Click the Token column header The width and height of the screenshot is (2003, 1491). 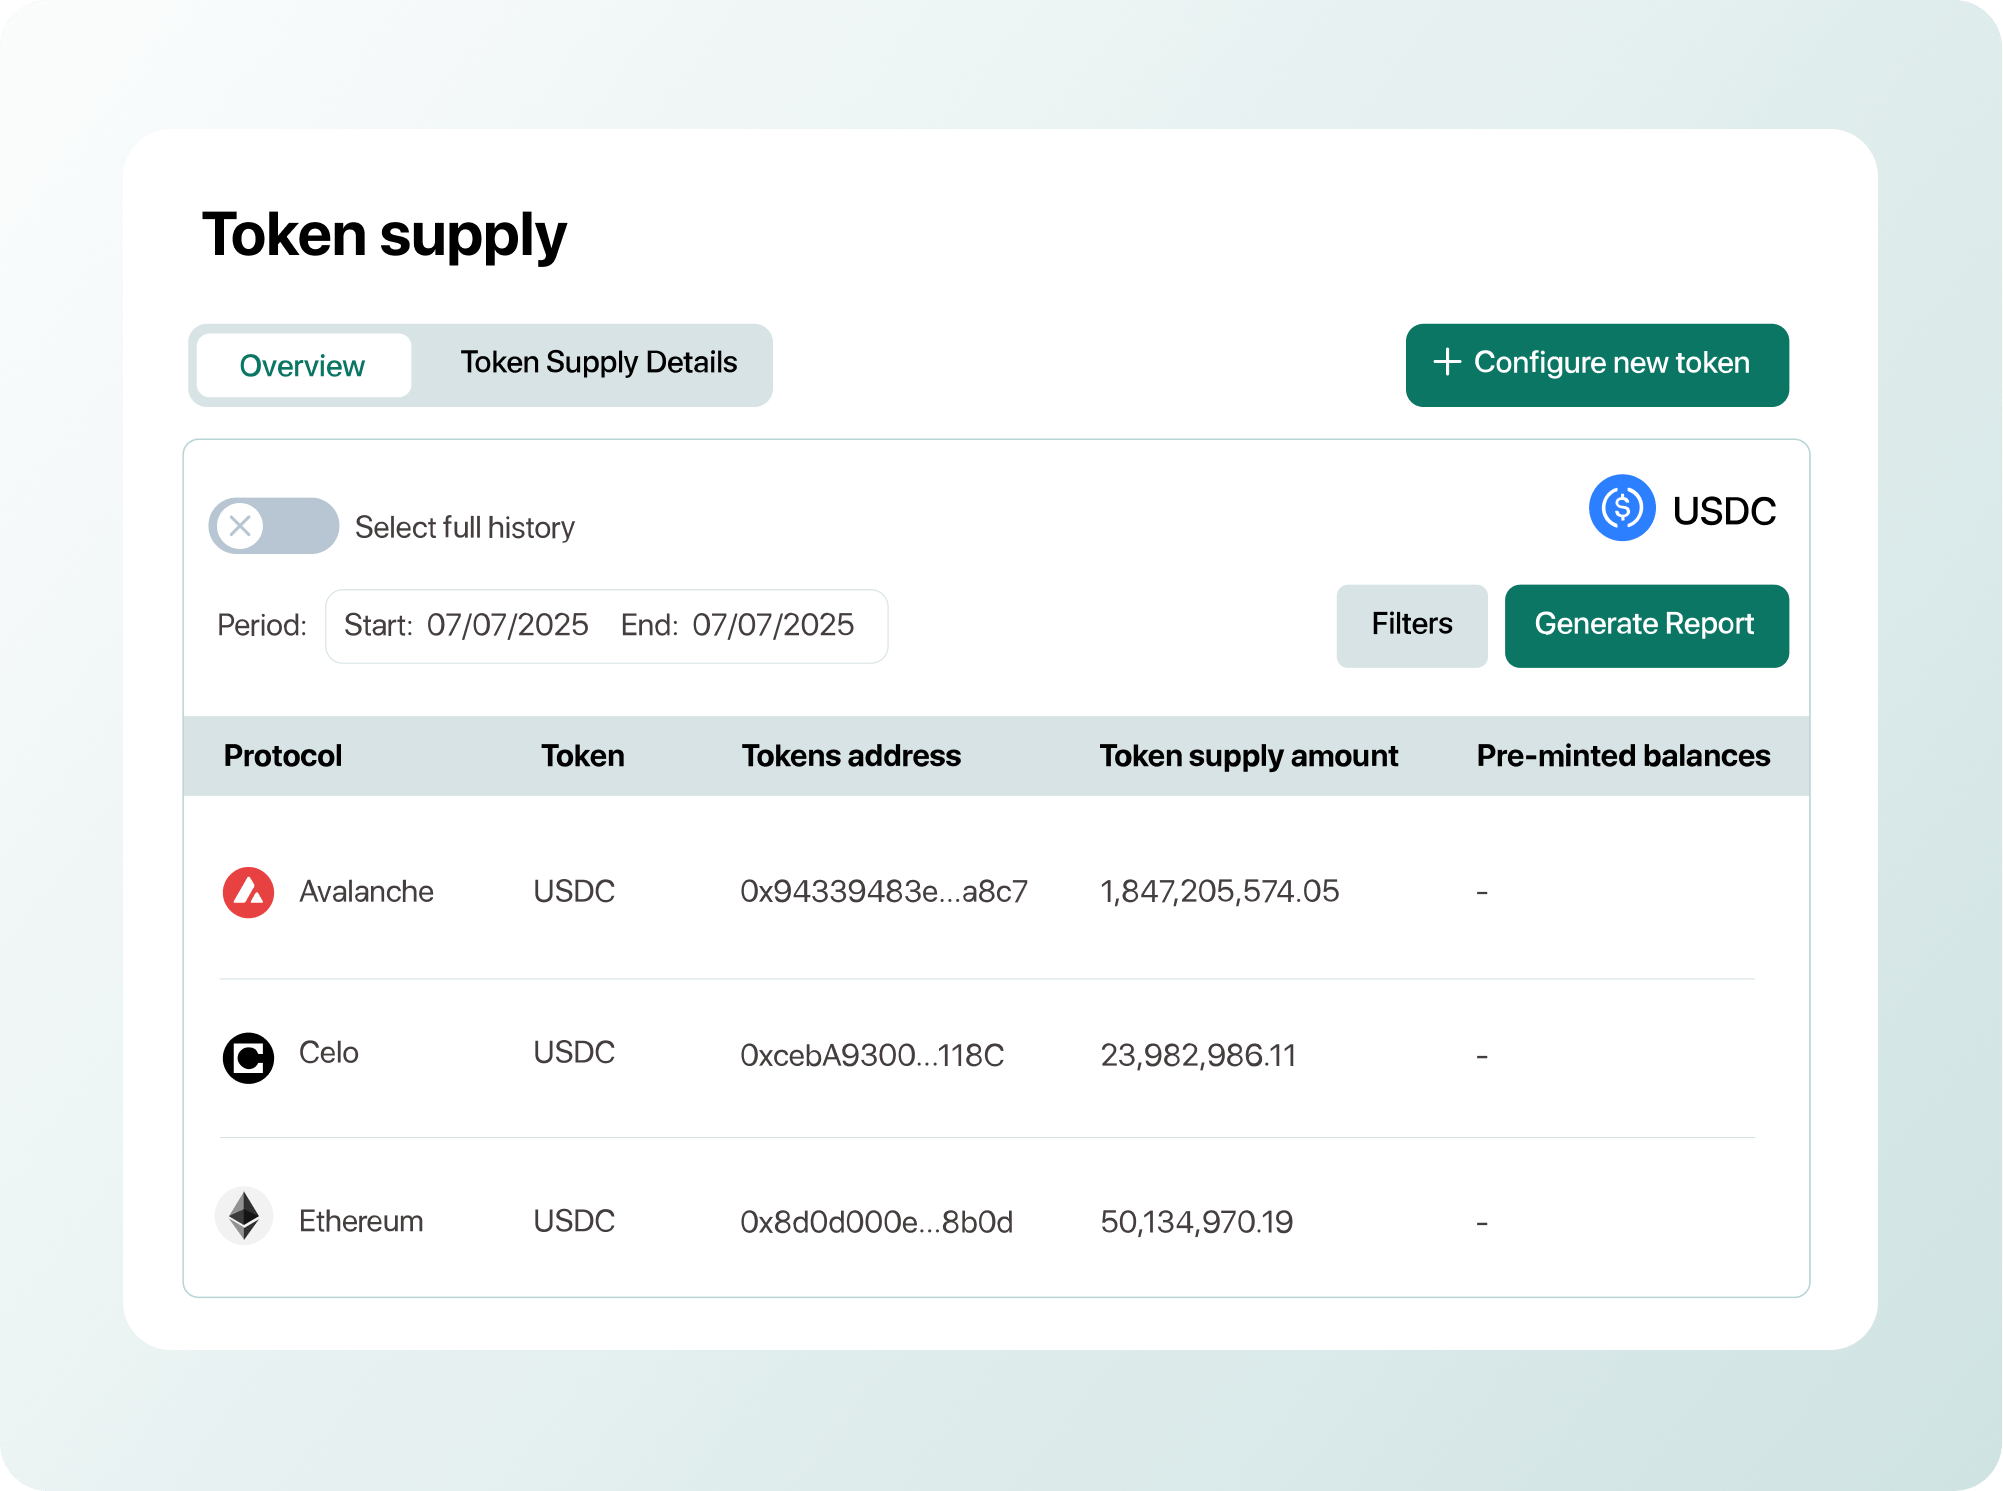(582, 756)
